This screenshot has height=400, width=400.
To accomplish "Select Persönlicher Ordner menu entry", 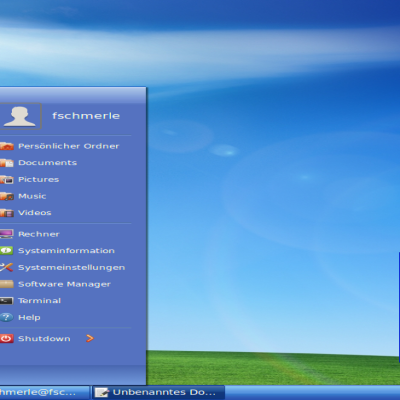I will click(69, 146).
